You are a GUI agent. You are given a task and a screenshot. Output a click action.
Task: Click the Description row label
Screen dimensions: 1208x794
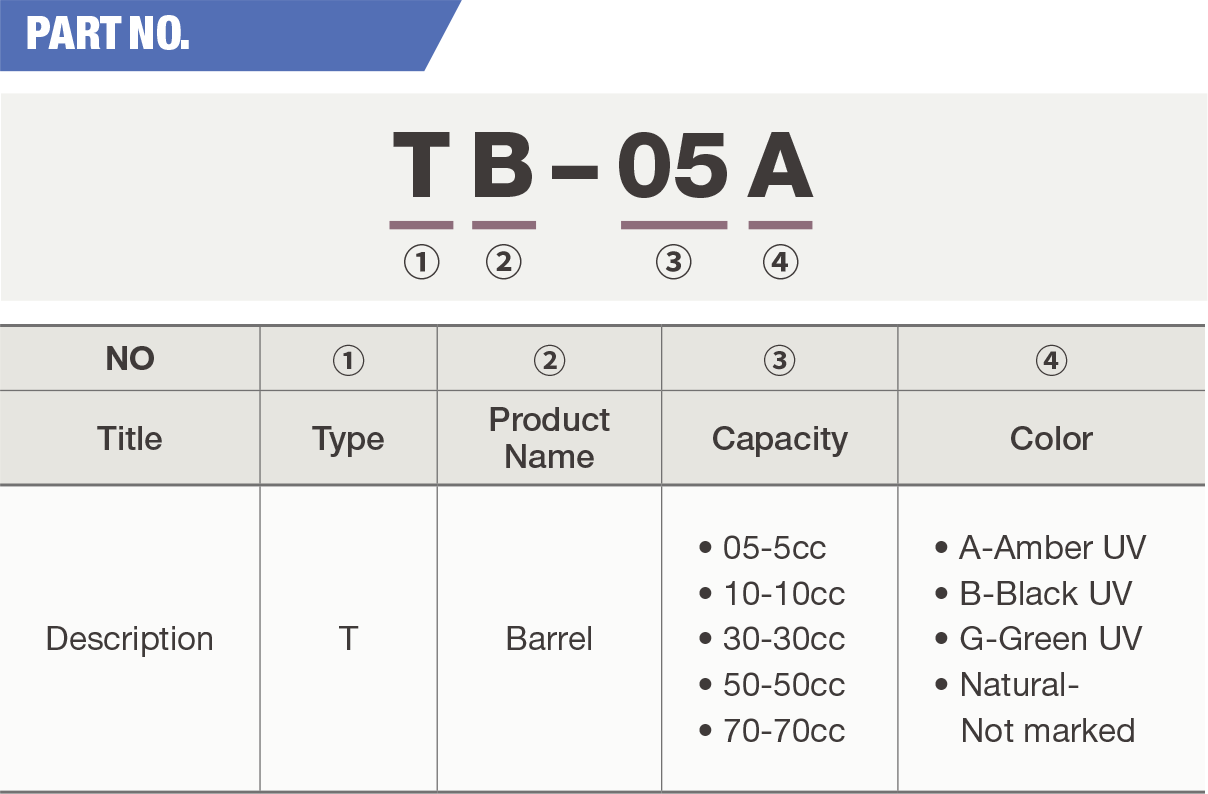coord(130,639)
